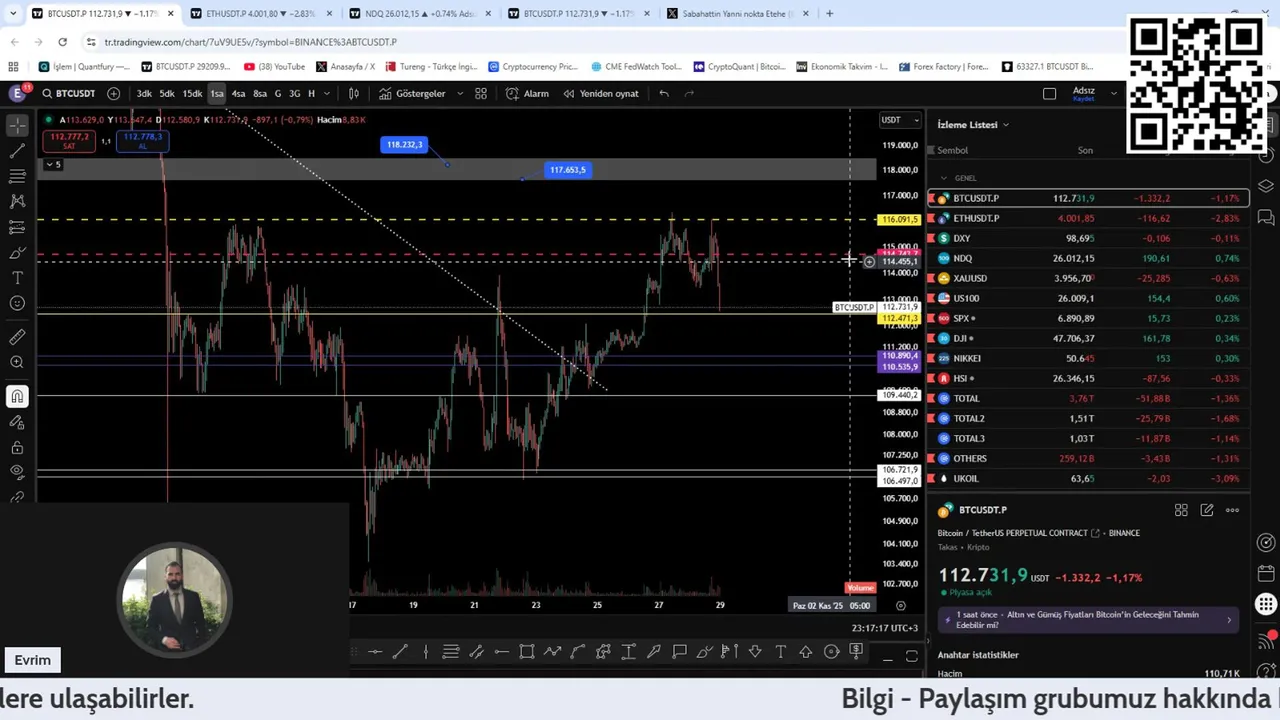This screenshot has height=720, width=1280.
Task: Select the arrow up marker in bottom toolbar
Action: click(x=806, y=652)
